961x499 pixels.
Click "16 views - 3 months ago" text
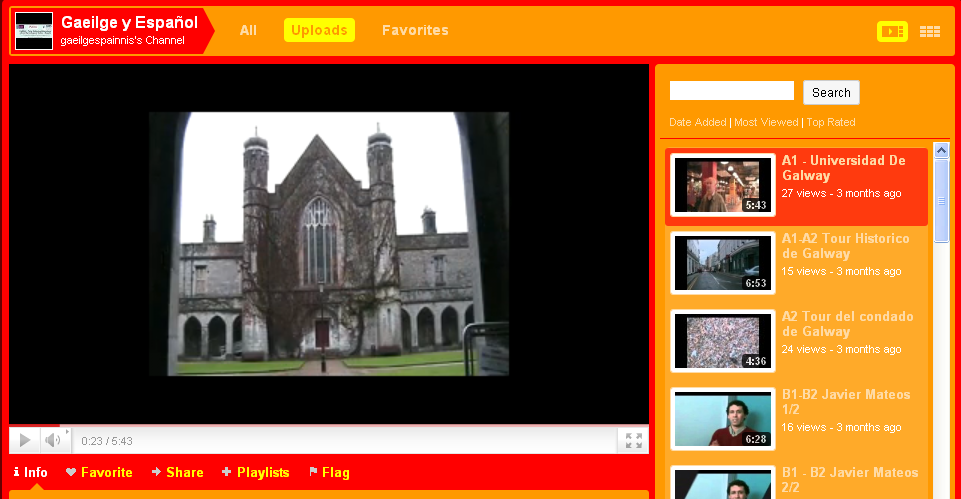click(841, 427)
